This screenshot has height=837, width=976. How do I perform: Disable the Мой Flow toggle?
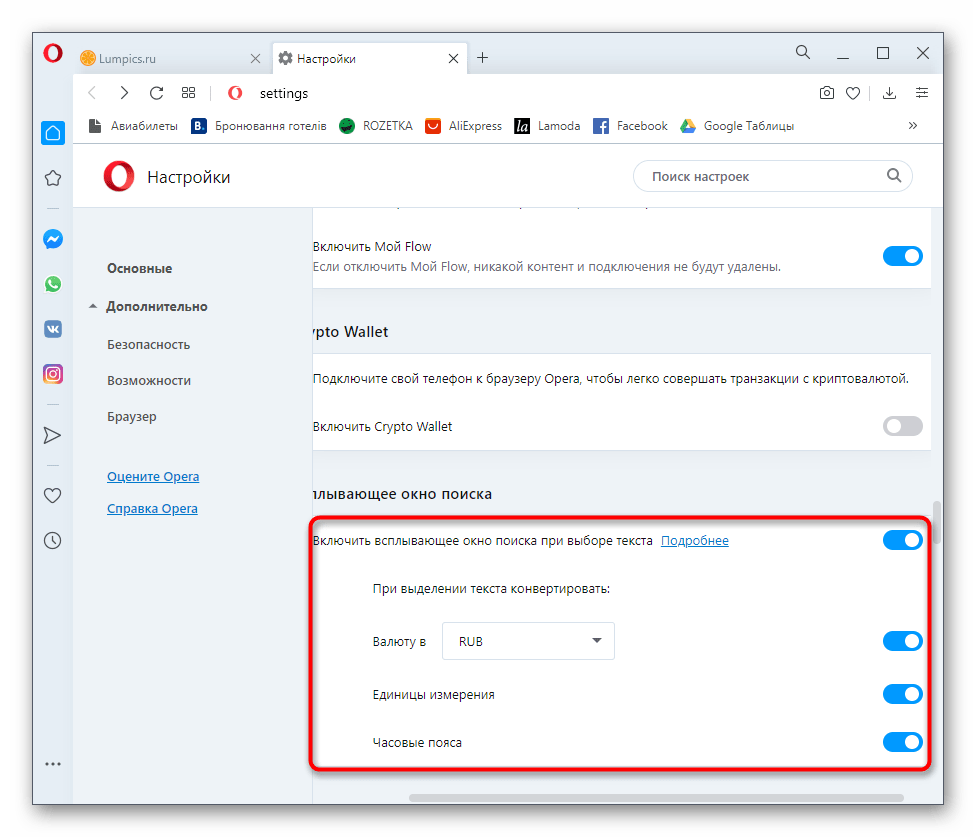(902, 256)
